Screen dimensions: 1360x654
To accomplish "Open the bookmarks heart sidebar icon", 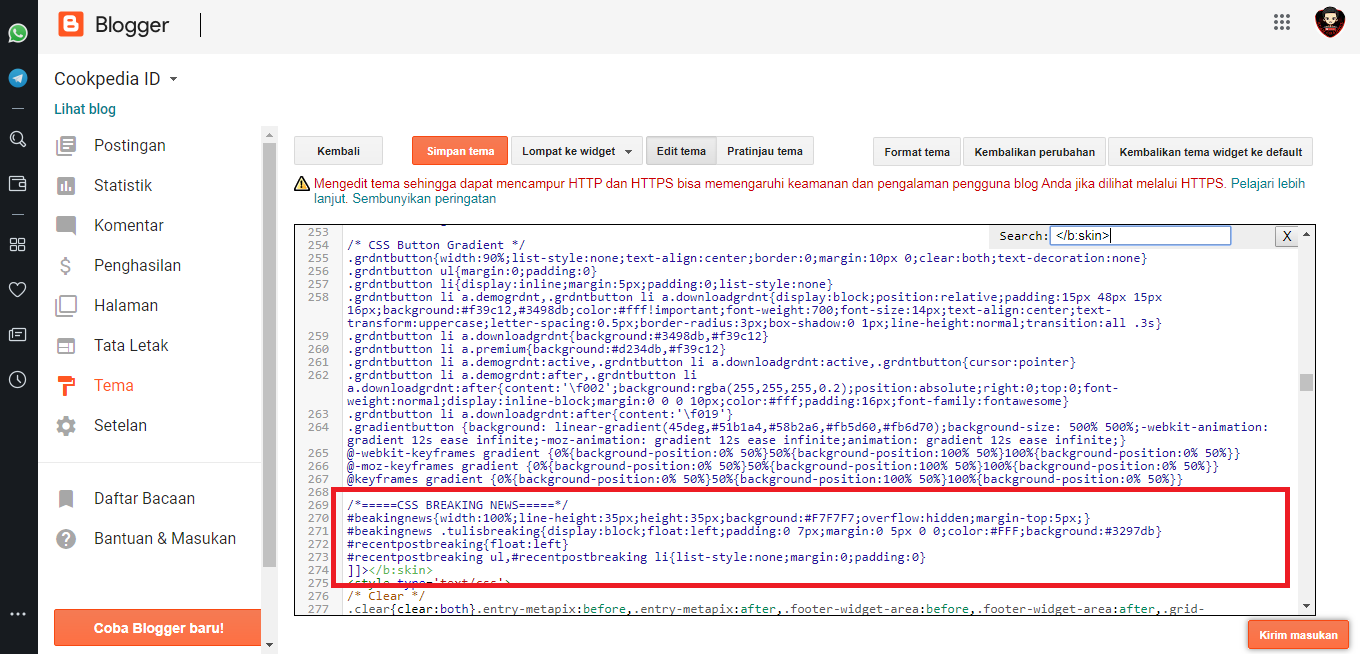I will [x=18, y=289].
